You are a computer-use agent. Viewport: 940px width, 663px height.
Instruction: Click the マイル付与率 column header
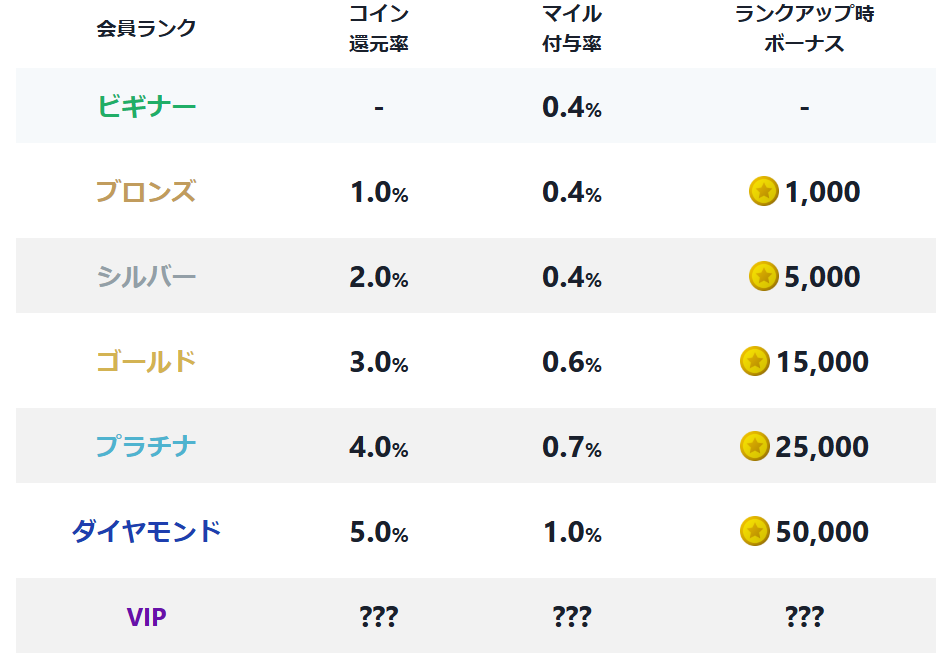tap(572, 28)
